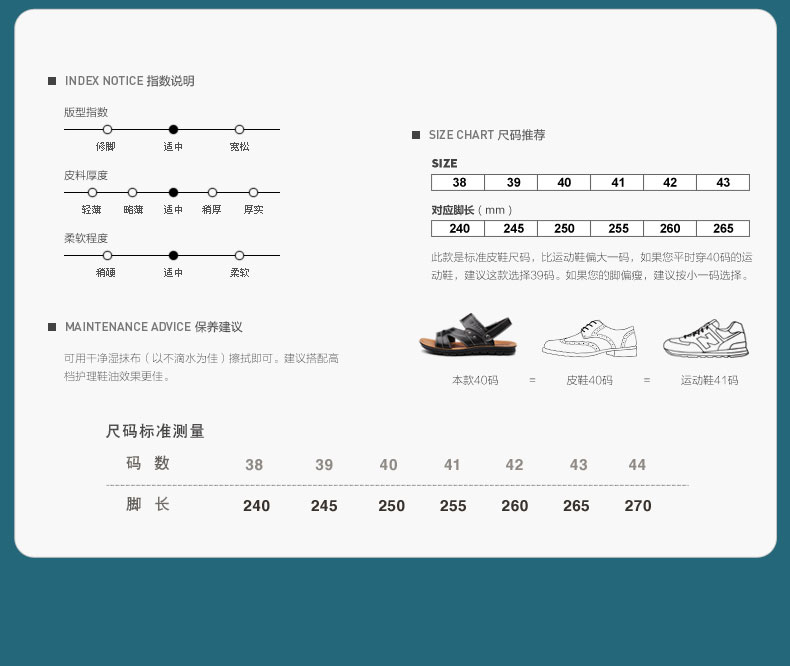This screenshot has width=790, height=666.
Task: Click size 41 cell in SIZE table
Action: [617, 182]
